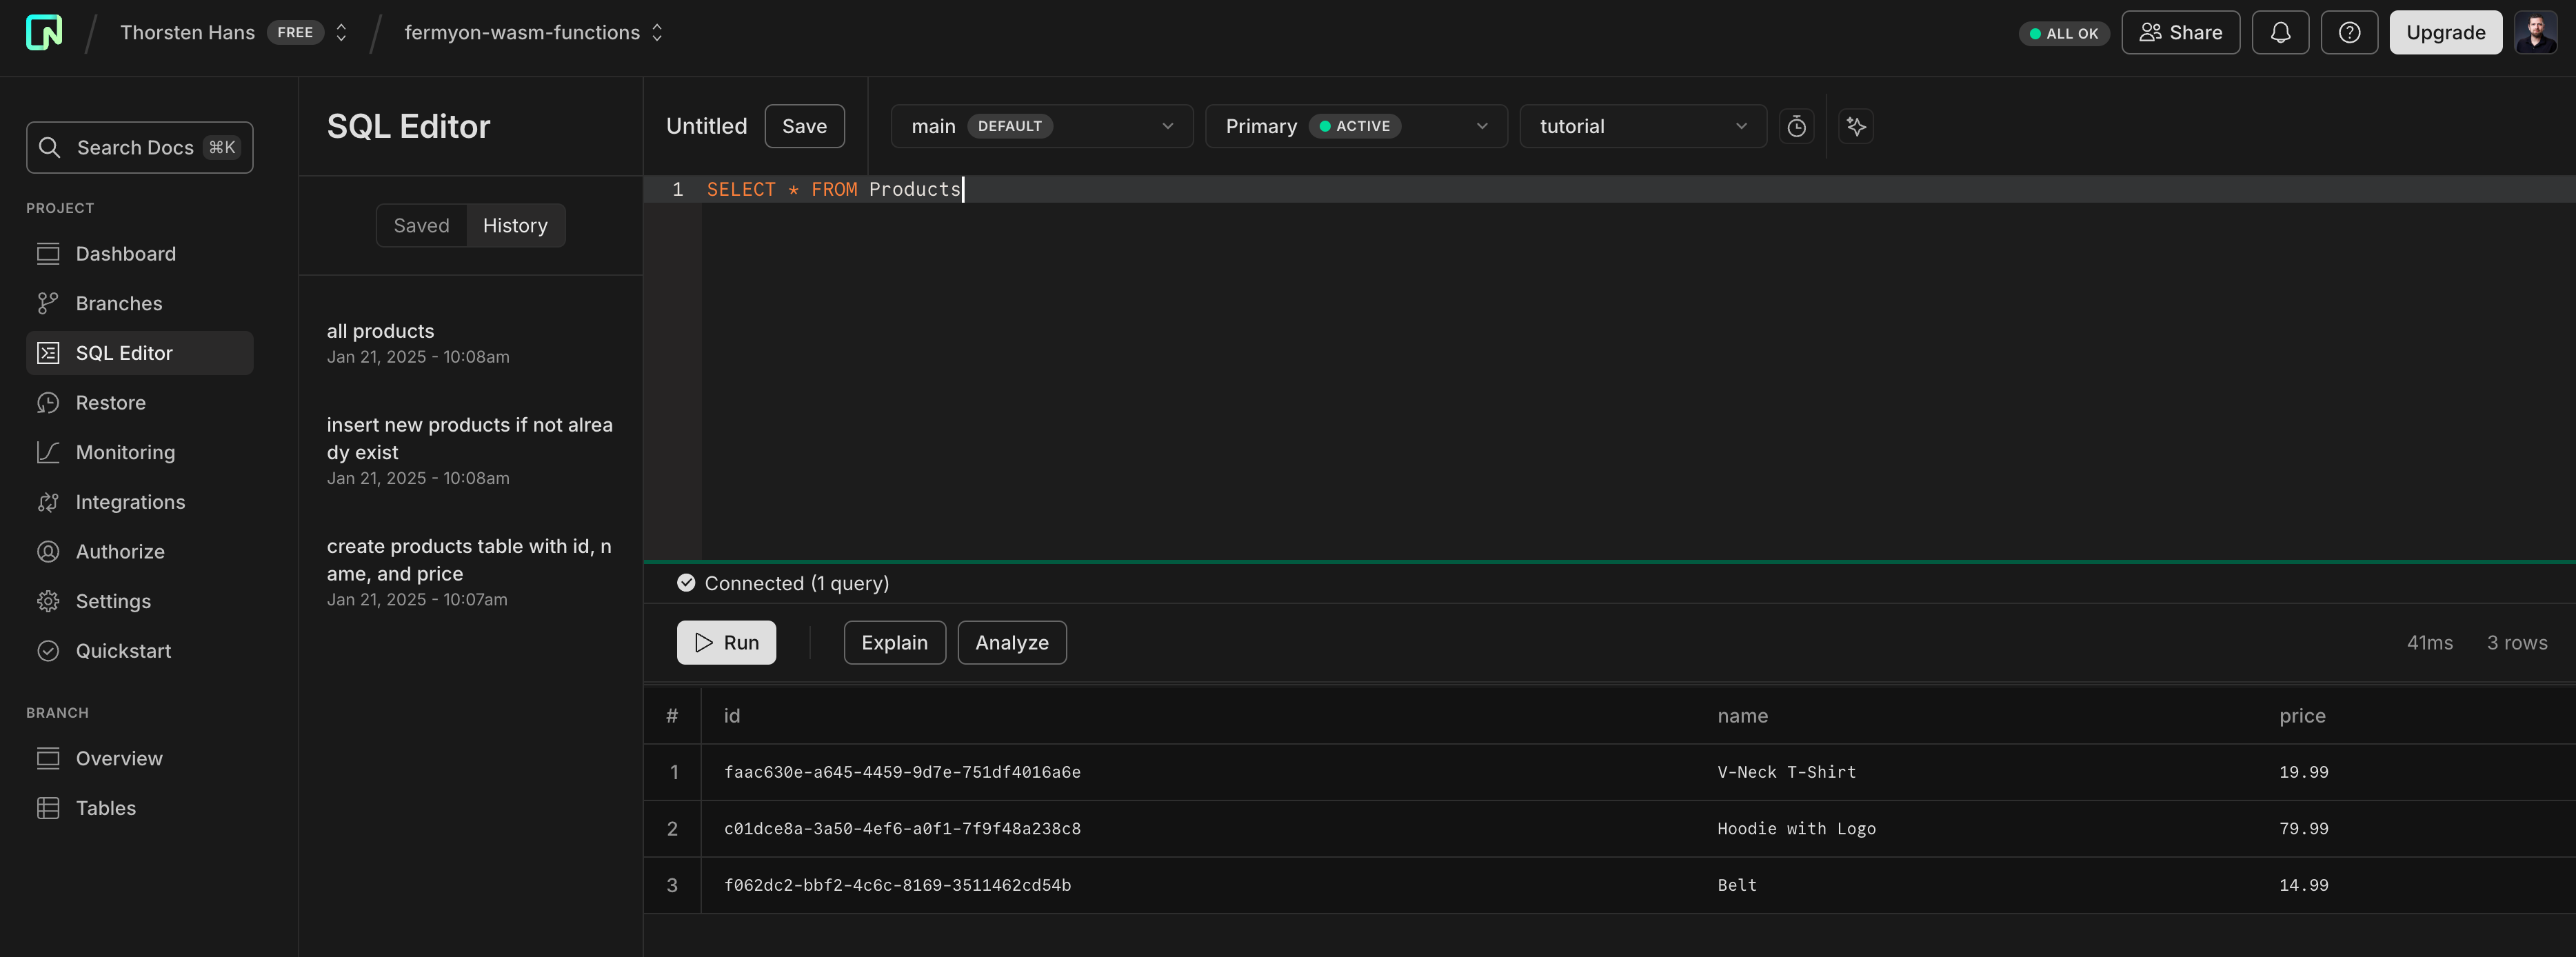
Task: Open help via the question mark icon
Action: point(2349,32)
